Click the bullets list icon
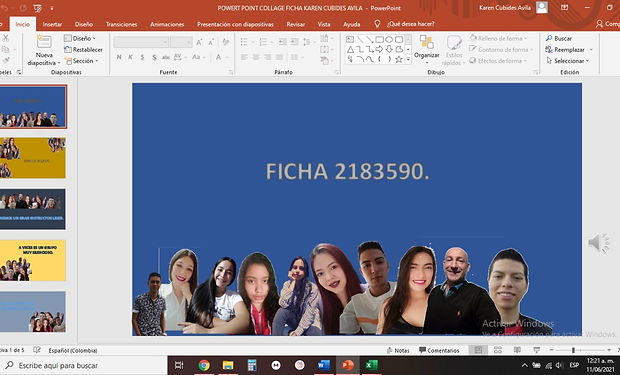The image size is (620, 375). coord(244,42)
